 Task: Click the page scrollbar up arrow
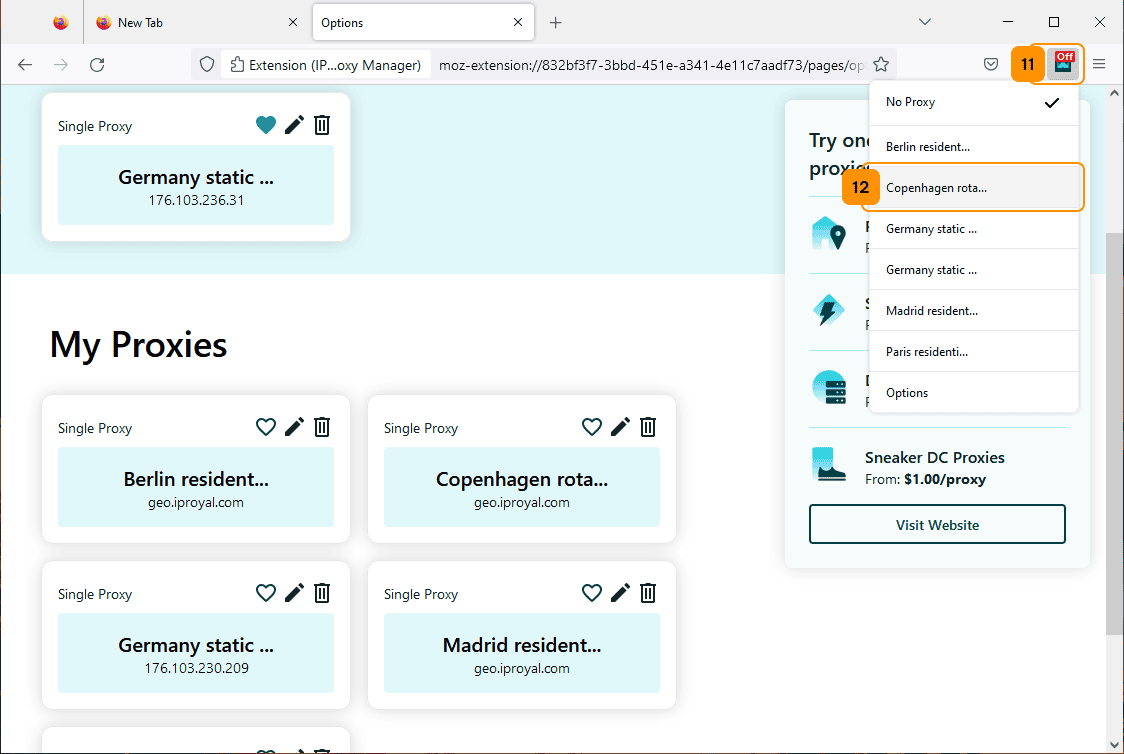(1115, 92)
